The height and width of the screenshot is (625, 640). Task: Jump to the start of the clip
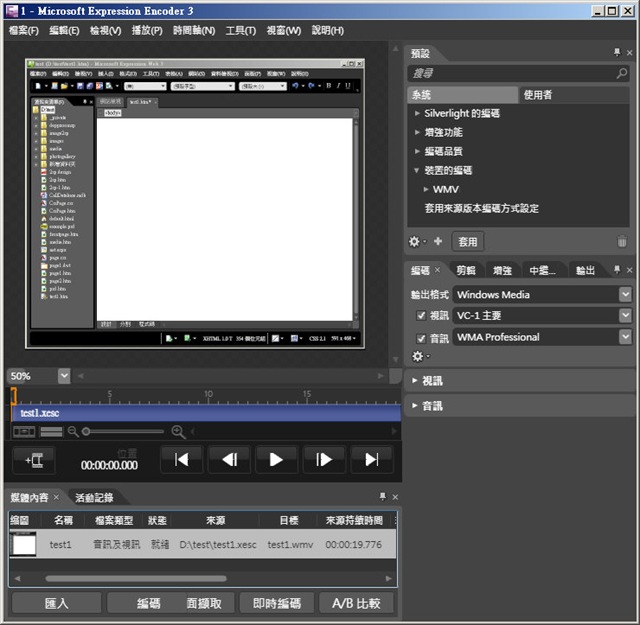click(x=181, y=459)
